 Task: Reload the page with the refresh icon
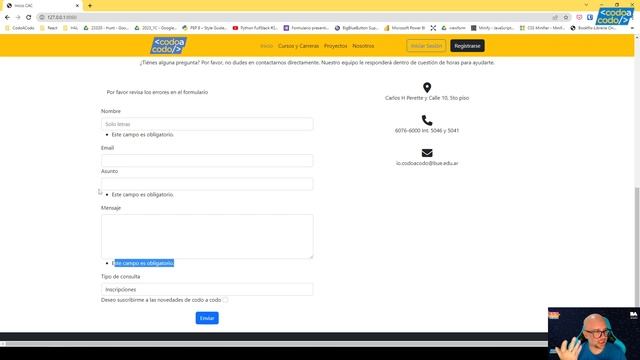(29, 17)
